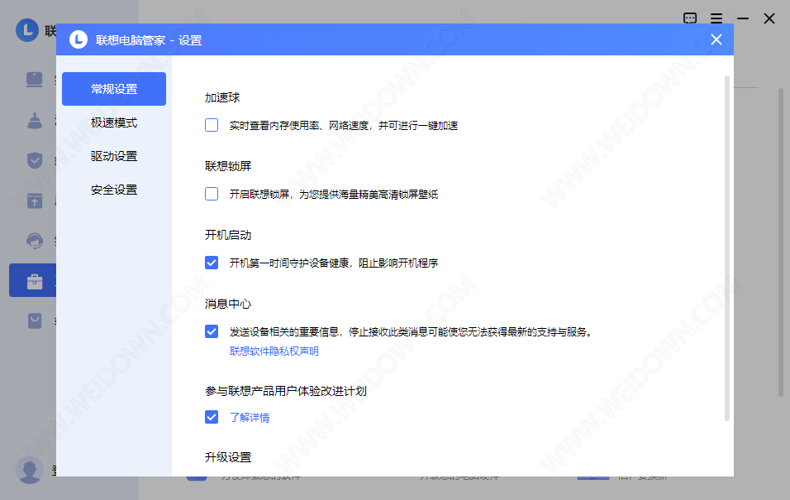This screenshot has height=500, width=790.
Task: Click the feedback chat bubble icon
Action: [690, 18]
